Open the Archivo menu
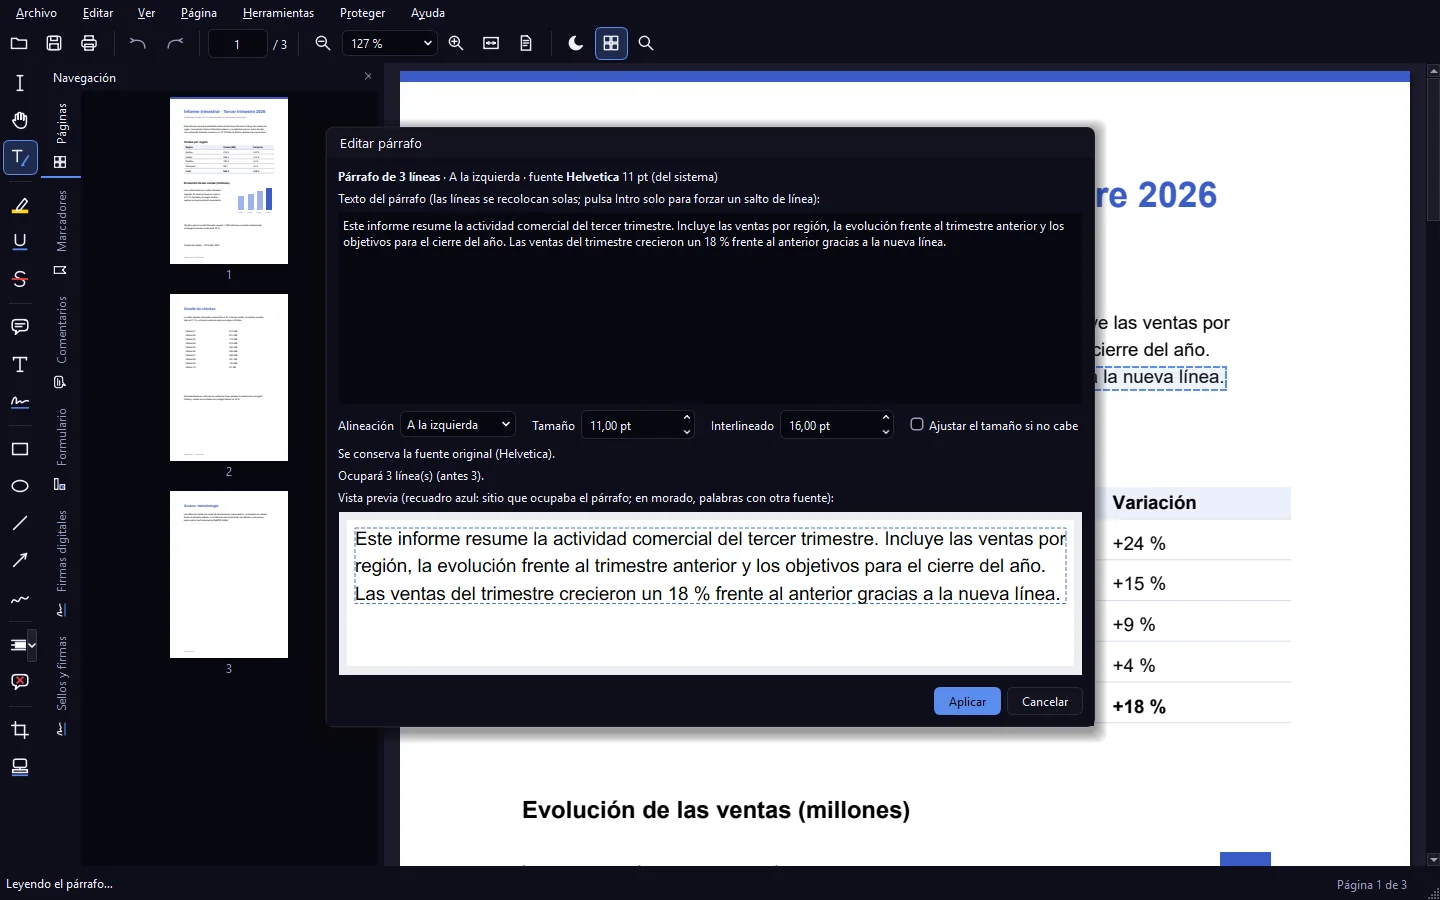Screen dimensions: 1440x900 (x=36, y=13)
